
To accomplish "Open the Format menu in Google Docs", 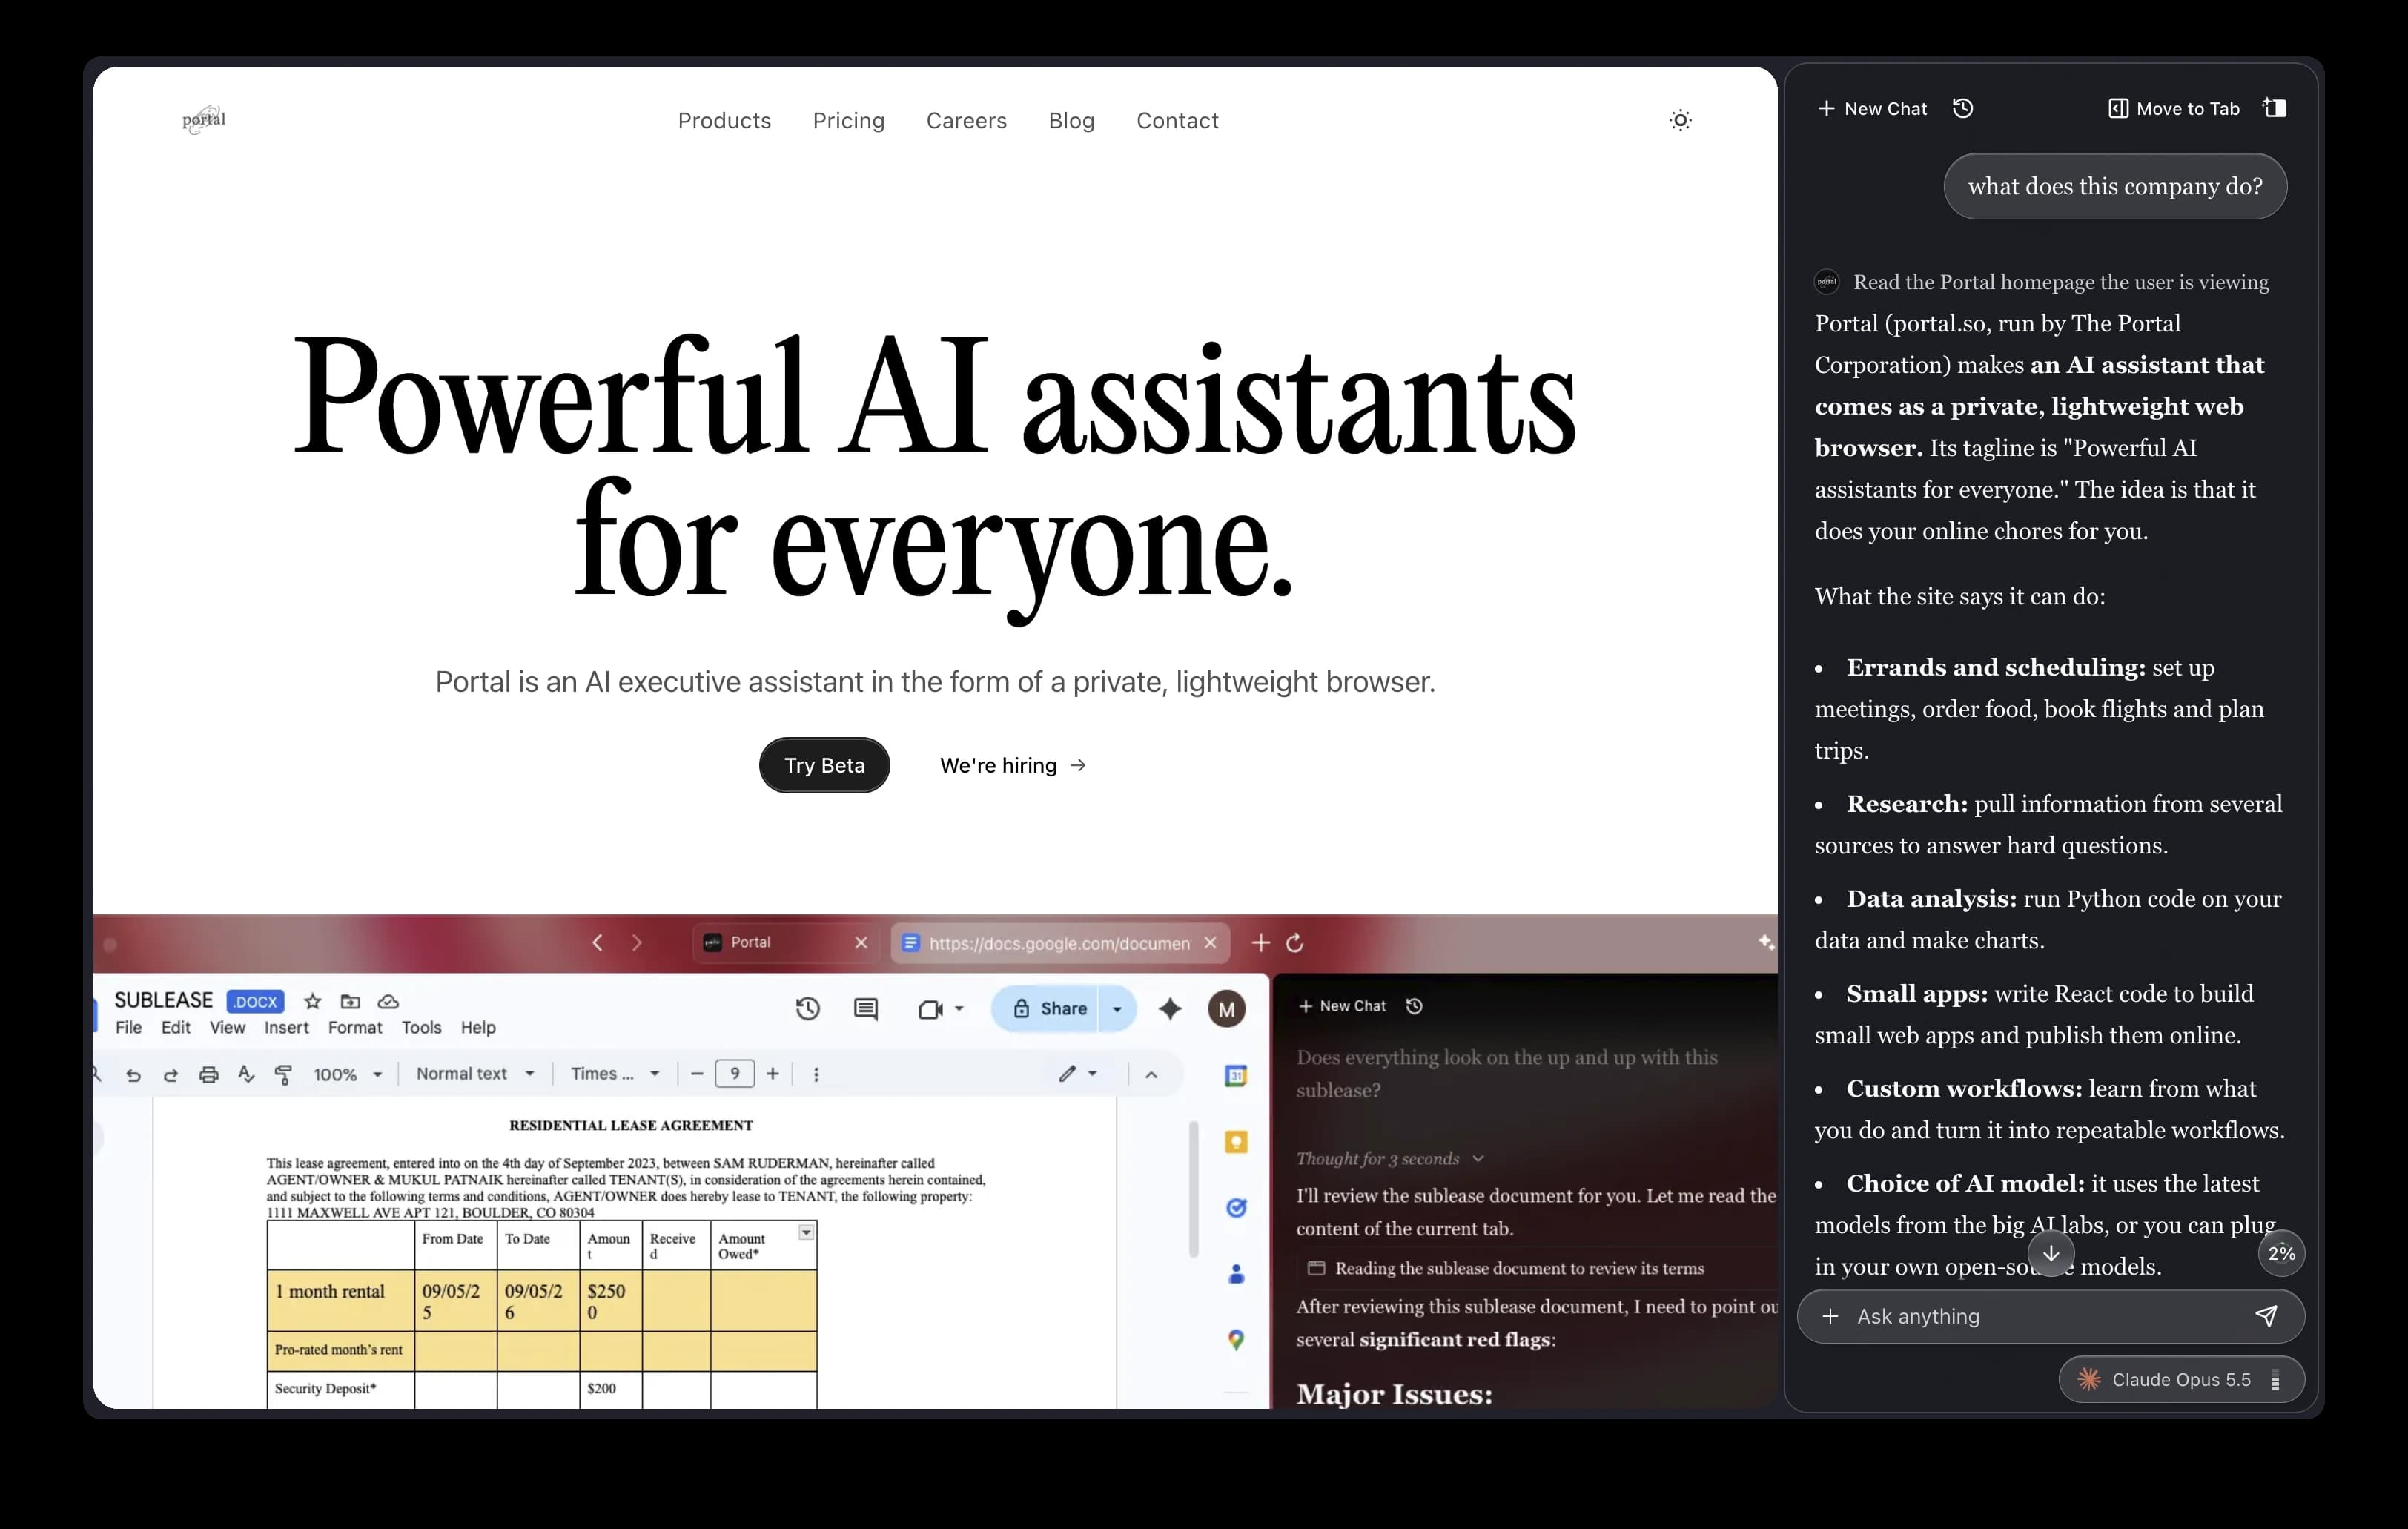I will point(355,1027).
